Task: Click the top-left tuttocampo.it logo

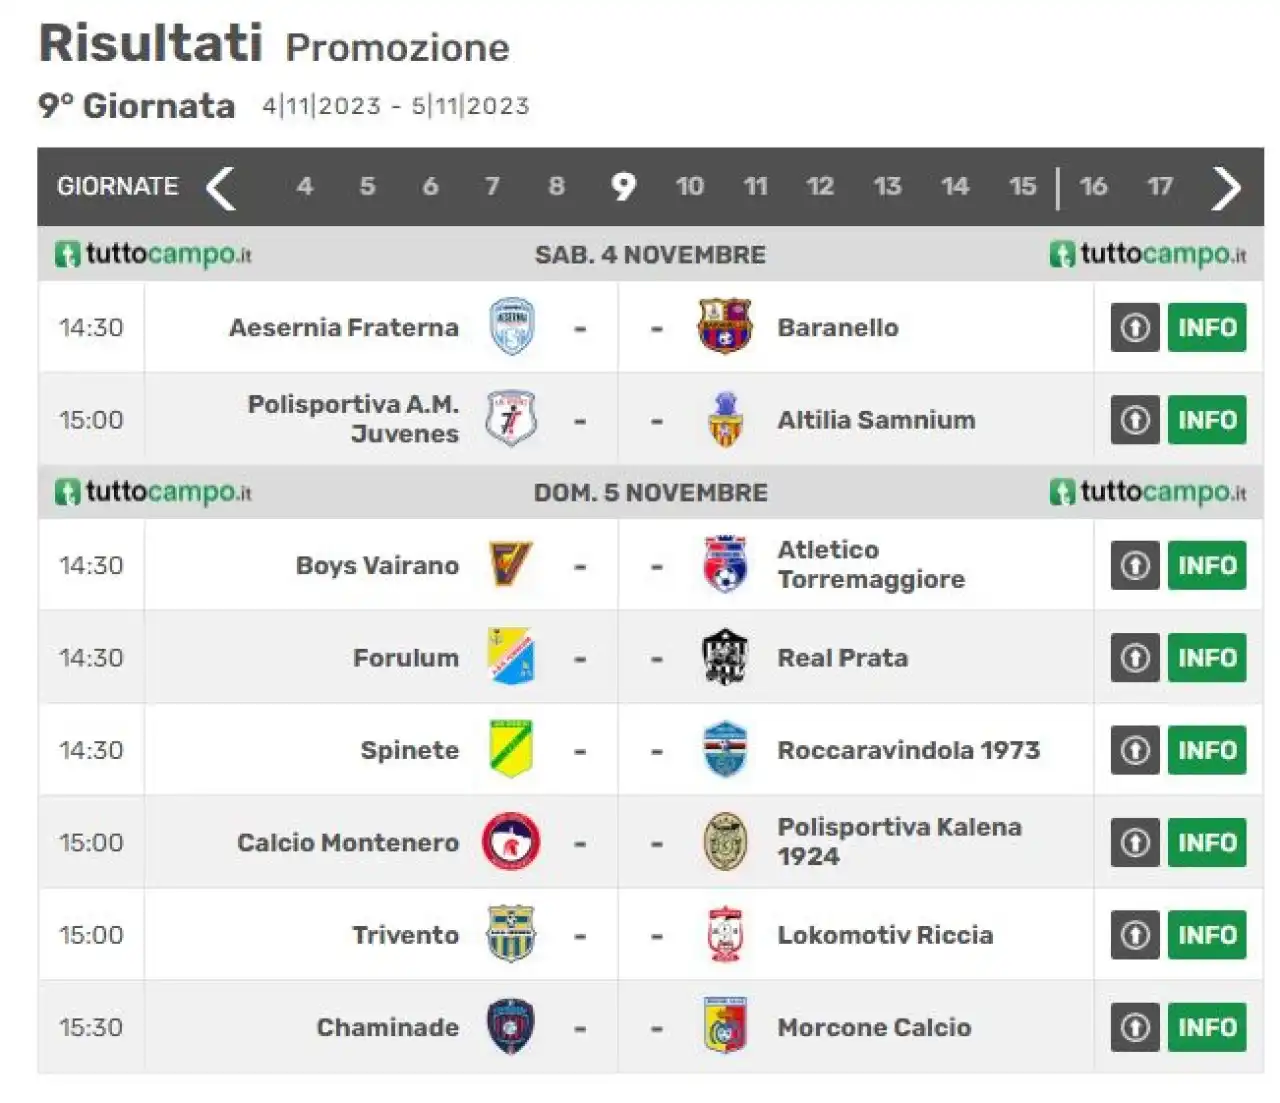Action: pyautogui.click(x=153, y=255)
